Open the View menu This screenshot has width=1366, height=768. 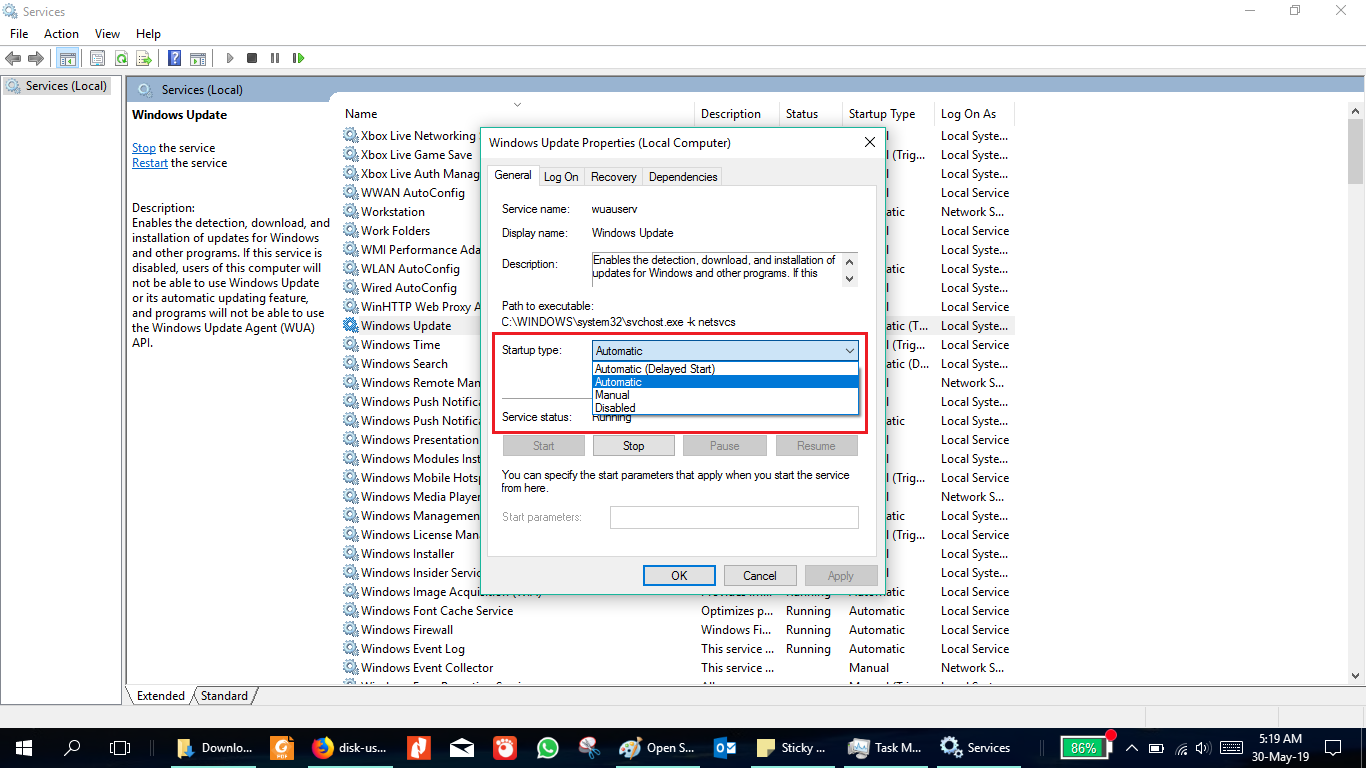(x=107, y=34)
